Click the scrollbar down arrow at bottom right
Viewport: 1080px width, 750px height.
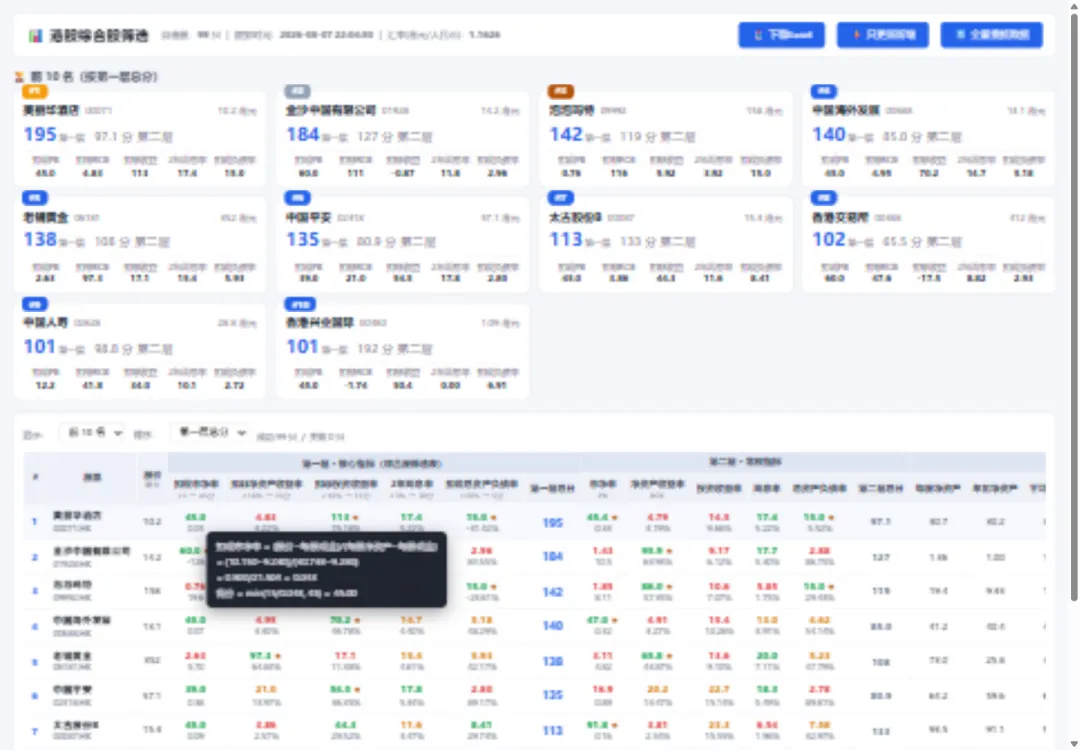(1074, 744)
